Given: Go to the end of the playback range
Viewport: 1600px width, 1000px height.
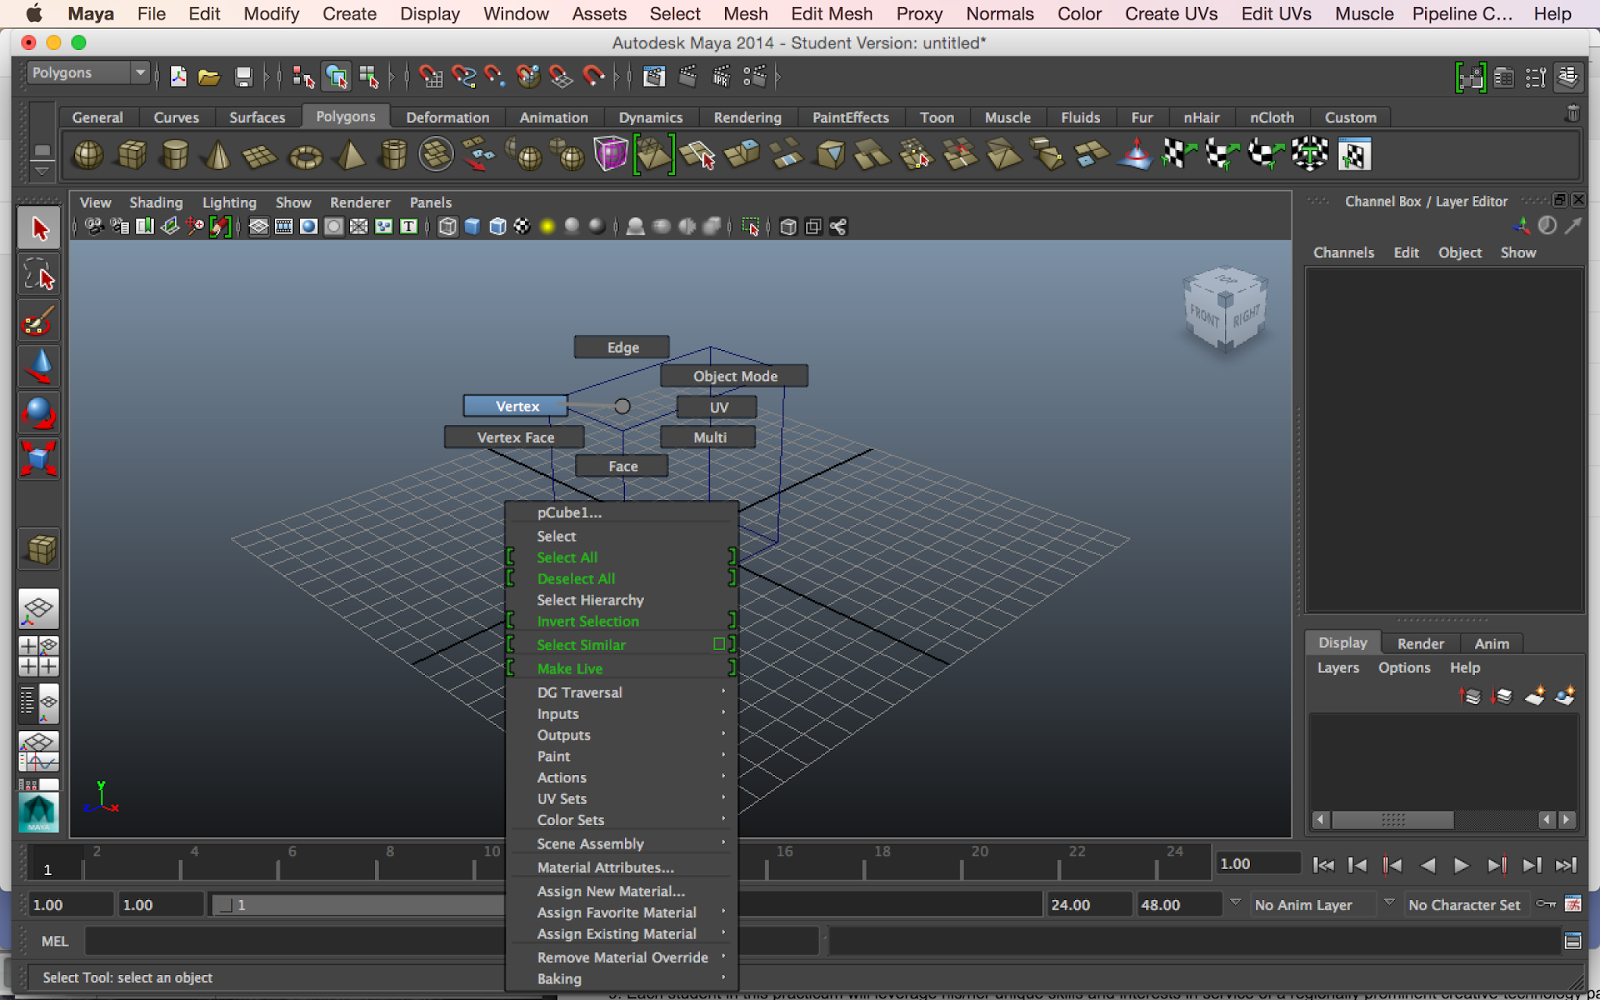Looking at the screenshot, I should pyautogui.click(x=1566, y=865).
